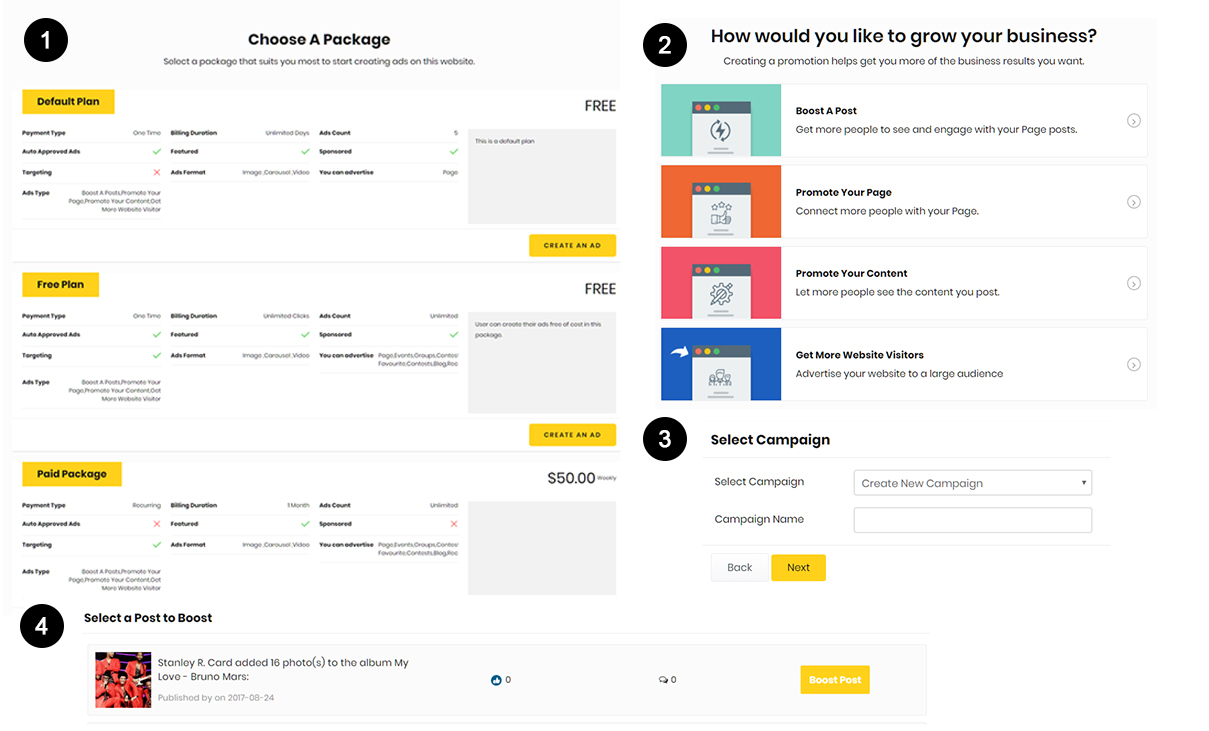Click the step 1 numbered circle badge
The height and width of the screenshot is (731, 1209).
tap(46, 41)
